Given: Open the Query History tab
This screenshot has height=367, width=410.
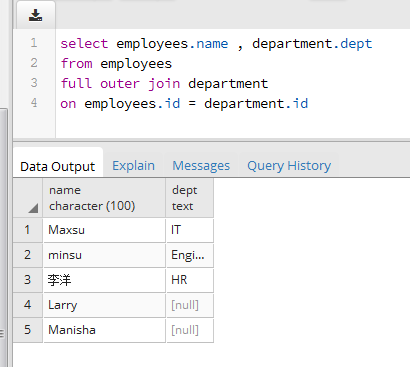Looking at the screenshot, I should click(289, 166).
